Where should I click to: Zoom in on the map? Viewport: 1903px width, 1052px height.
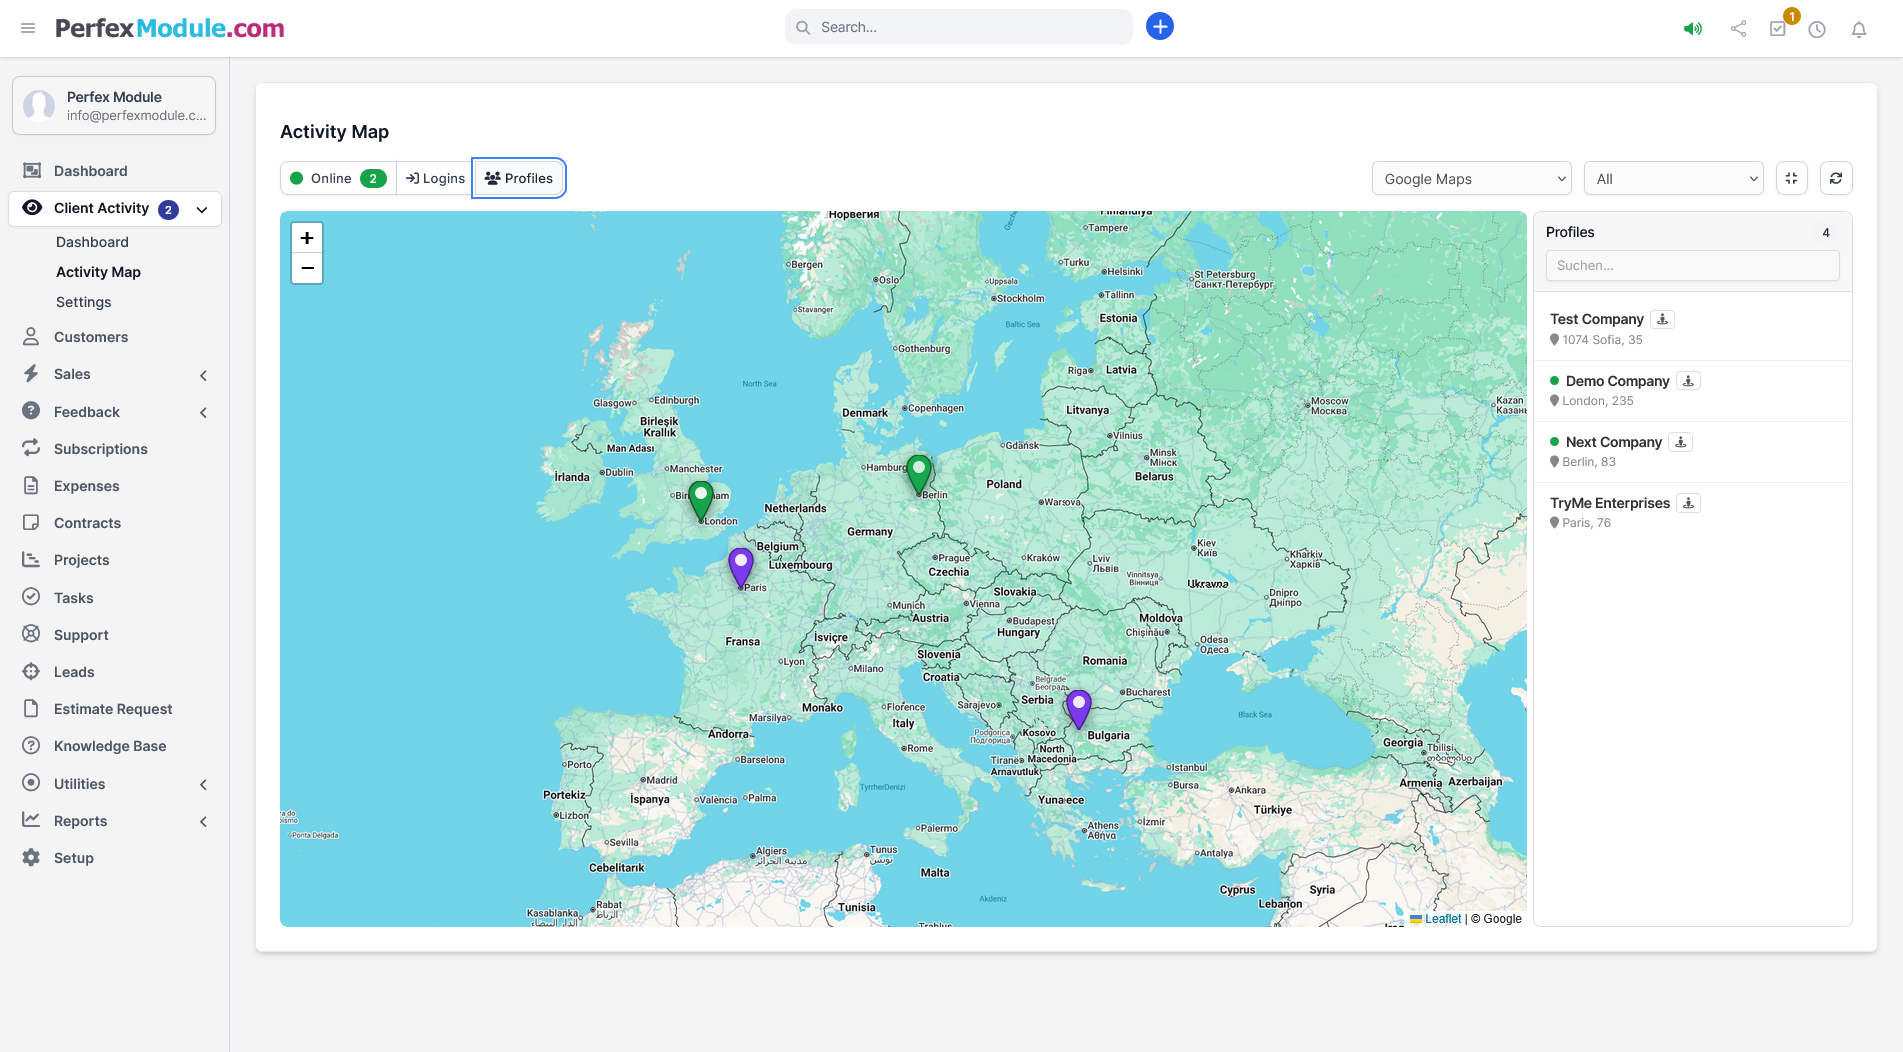coord(307,238)
